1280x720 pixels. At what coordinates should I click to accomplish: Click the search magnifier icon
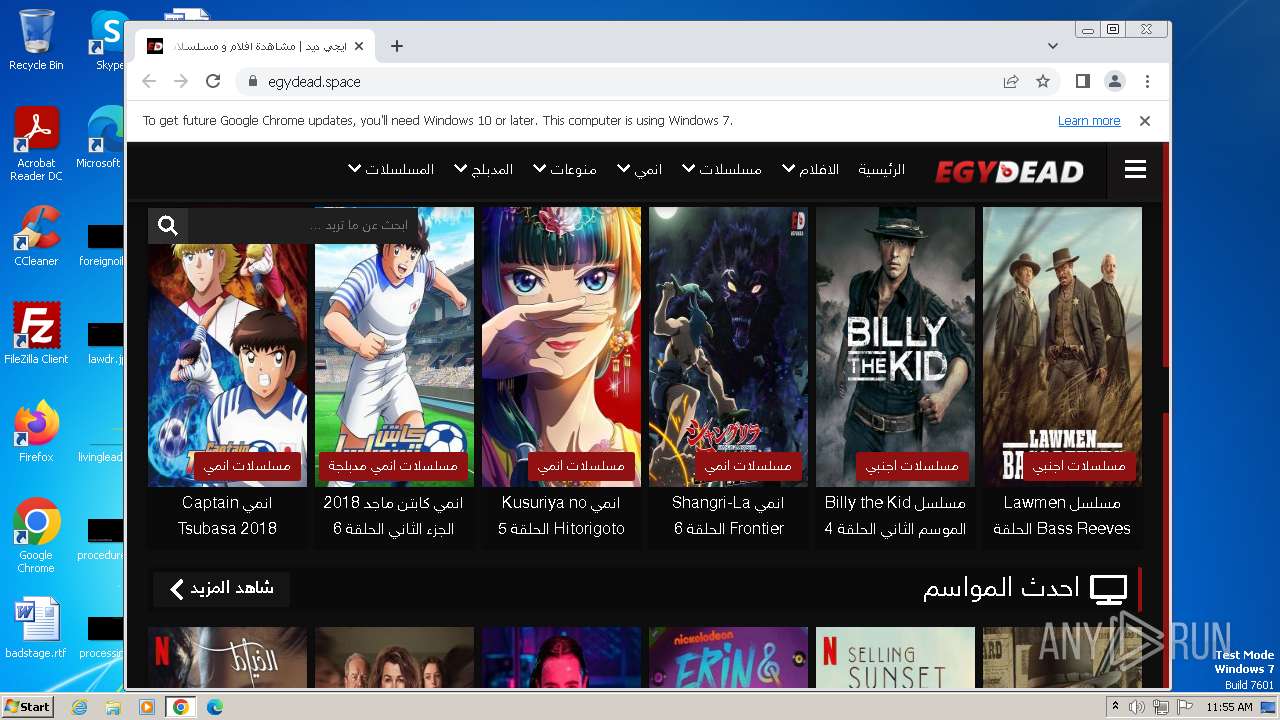tap(168, 226)
